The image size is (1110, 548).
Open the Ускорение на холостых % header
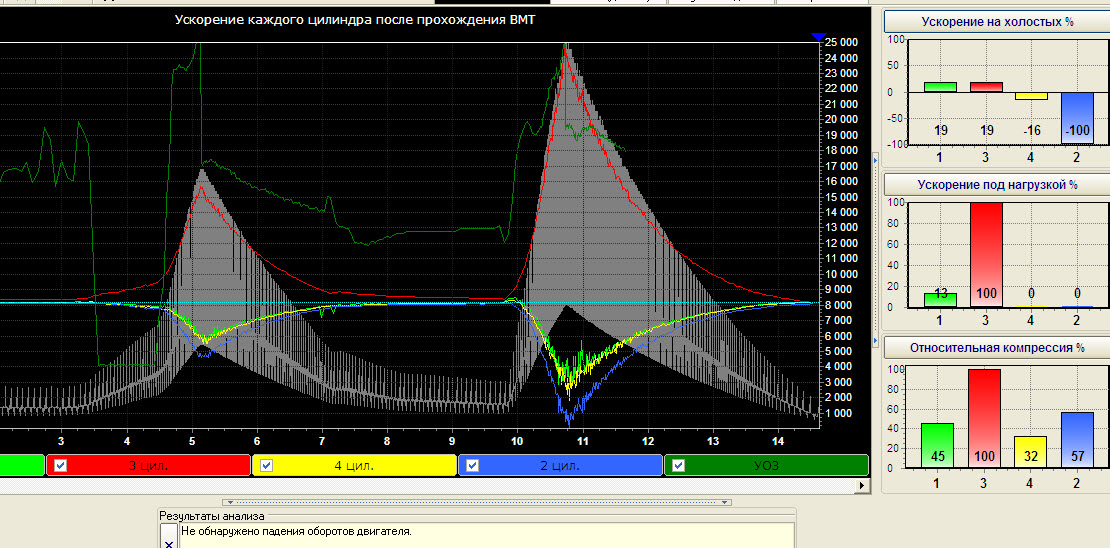click(997, 22)
